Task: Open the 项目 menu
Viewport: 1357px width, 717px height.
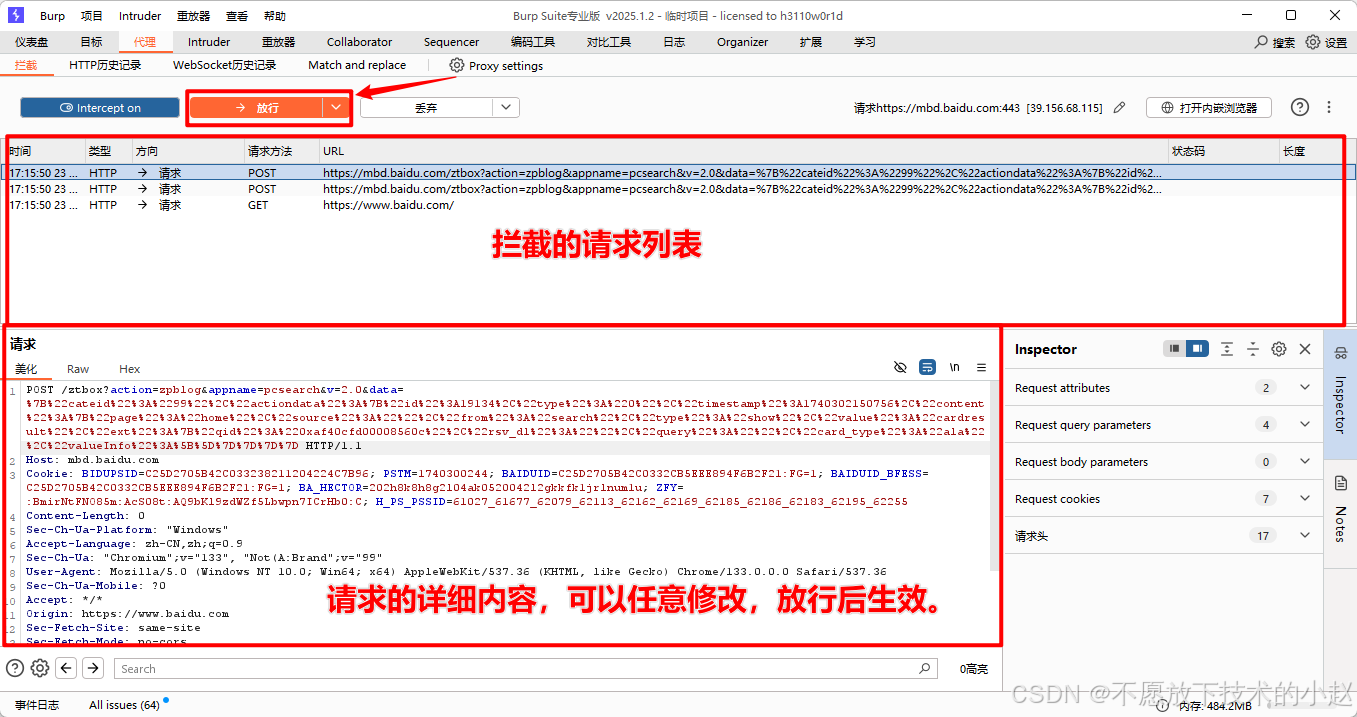Action: click(x=91, y=16)
